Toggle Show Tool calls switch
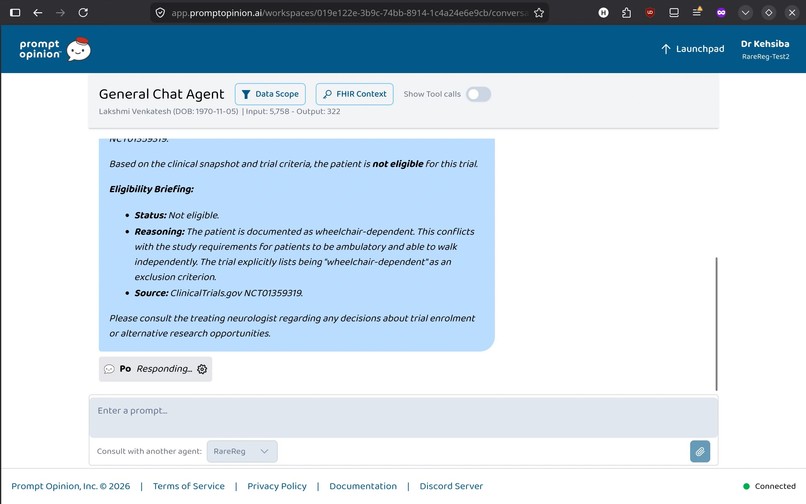Viewport: 806px width, 504px height. coord(479,94)
